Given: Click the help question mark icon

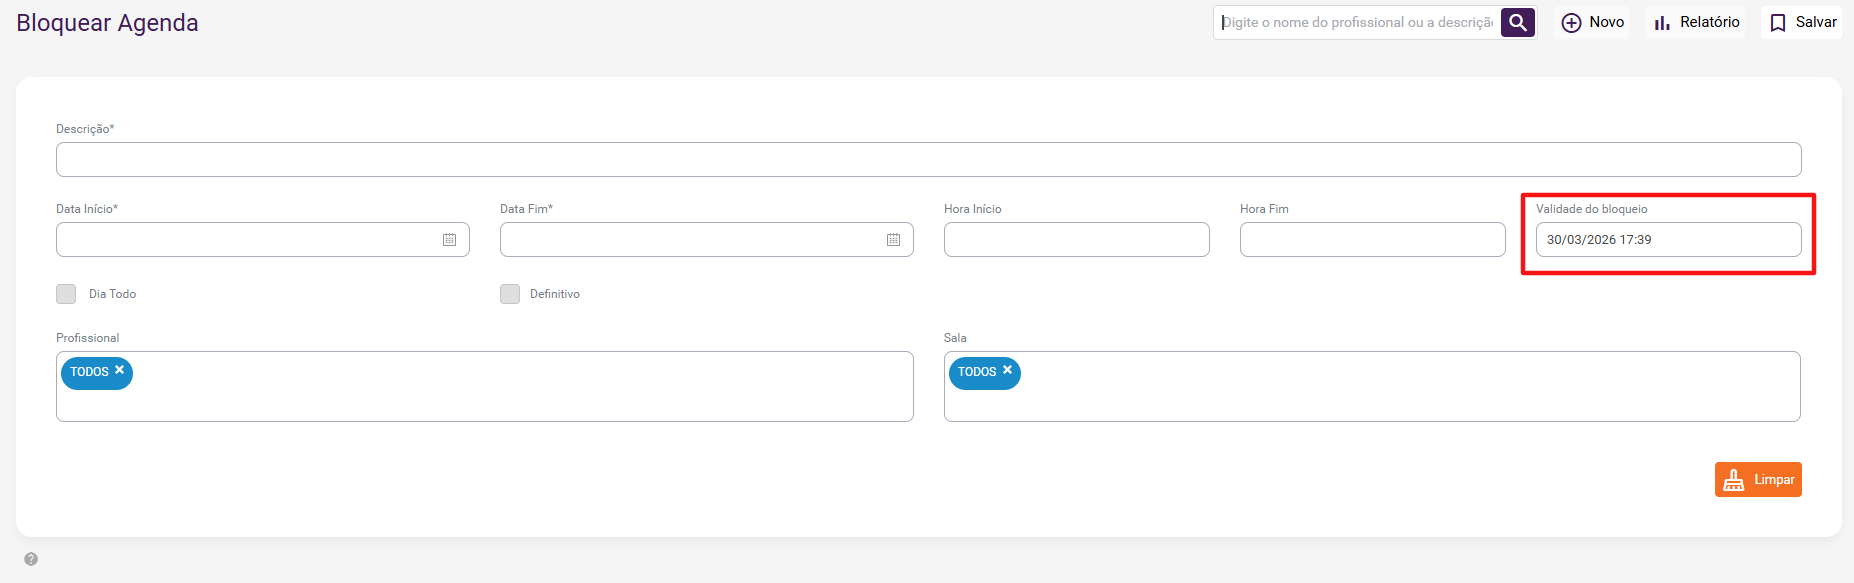Looking at the screenshot, I should [31, 559].
